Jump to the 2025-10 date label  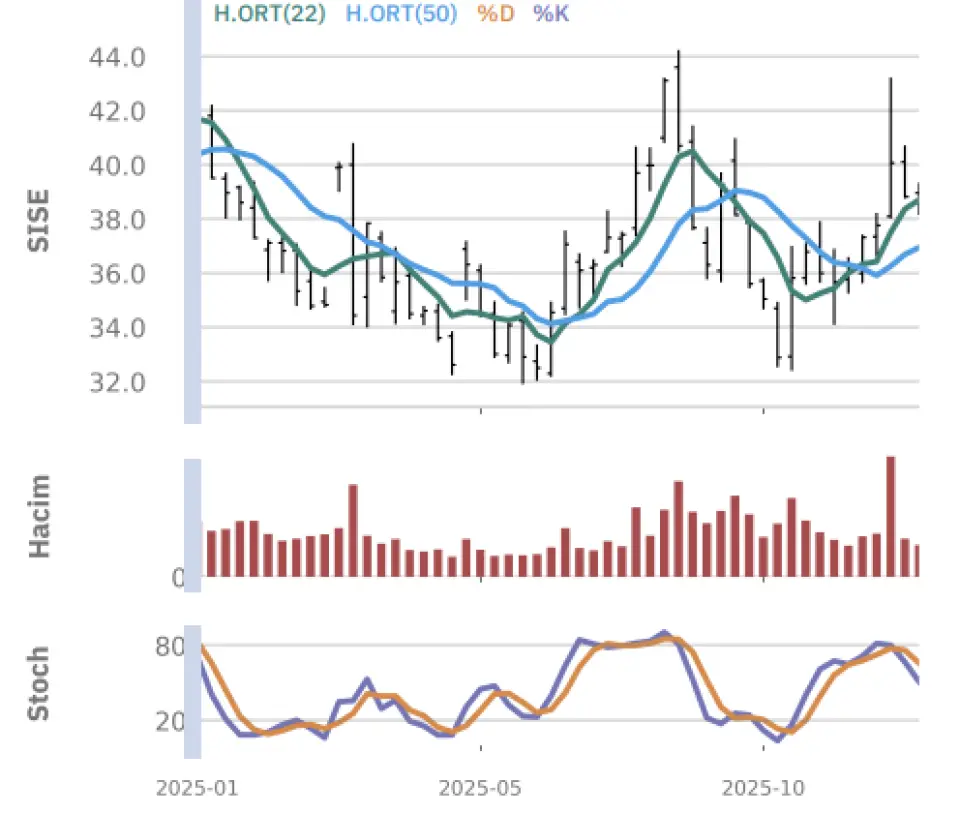click(x=764, y=789)
